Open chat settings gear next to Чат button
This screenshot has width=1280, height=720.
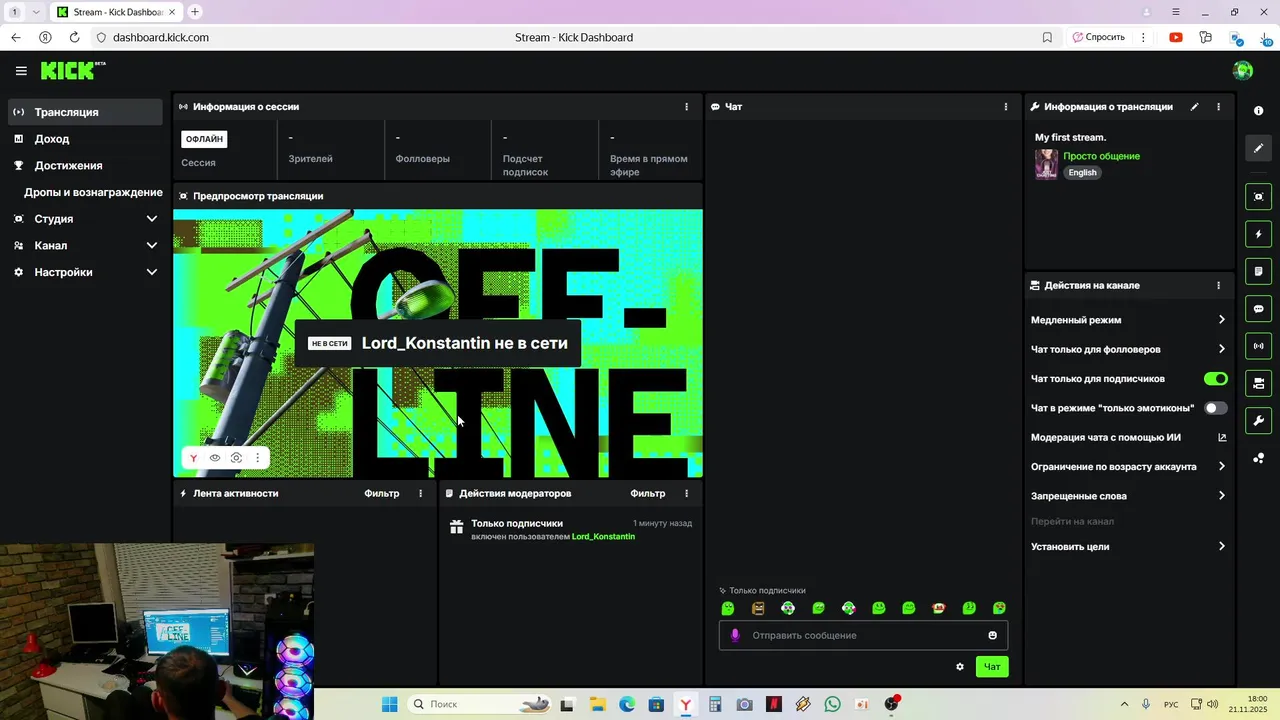click(960, 667)
